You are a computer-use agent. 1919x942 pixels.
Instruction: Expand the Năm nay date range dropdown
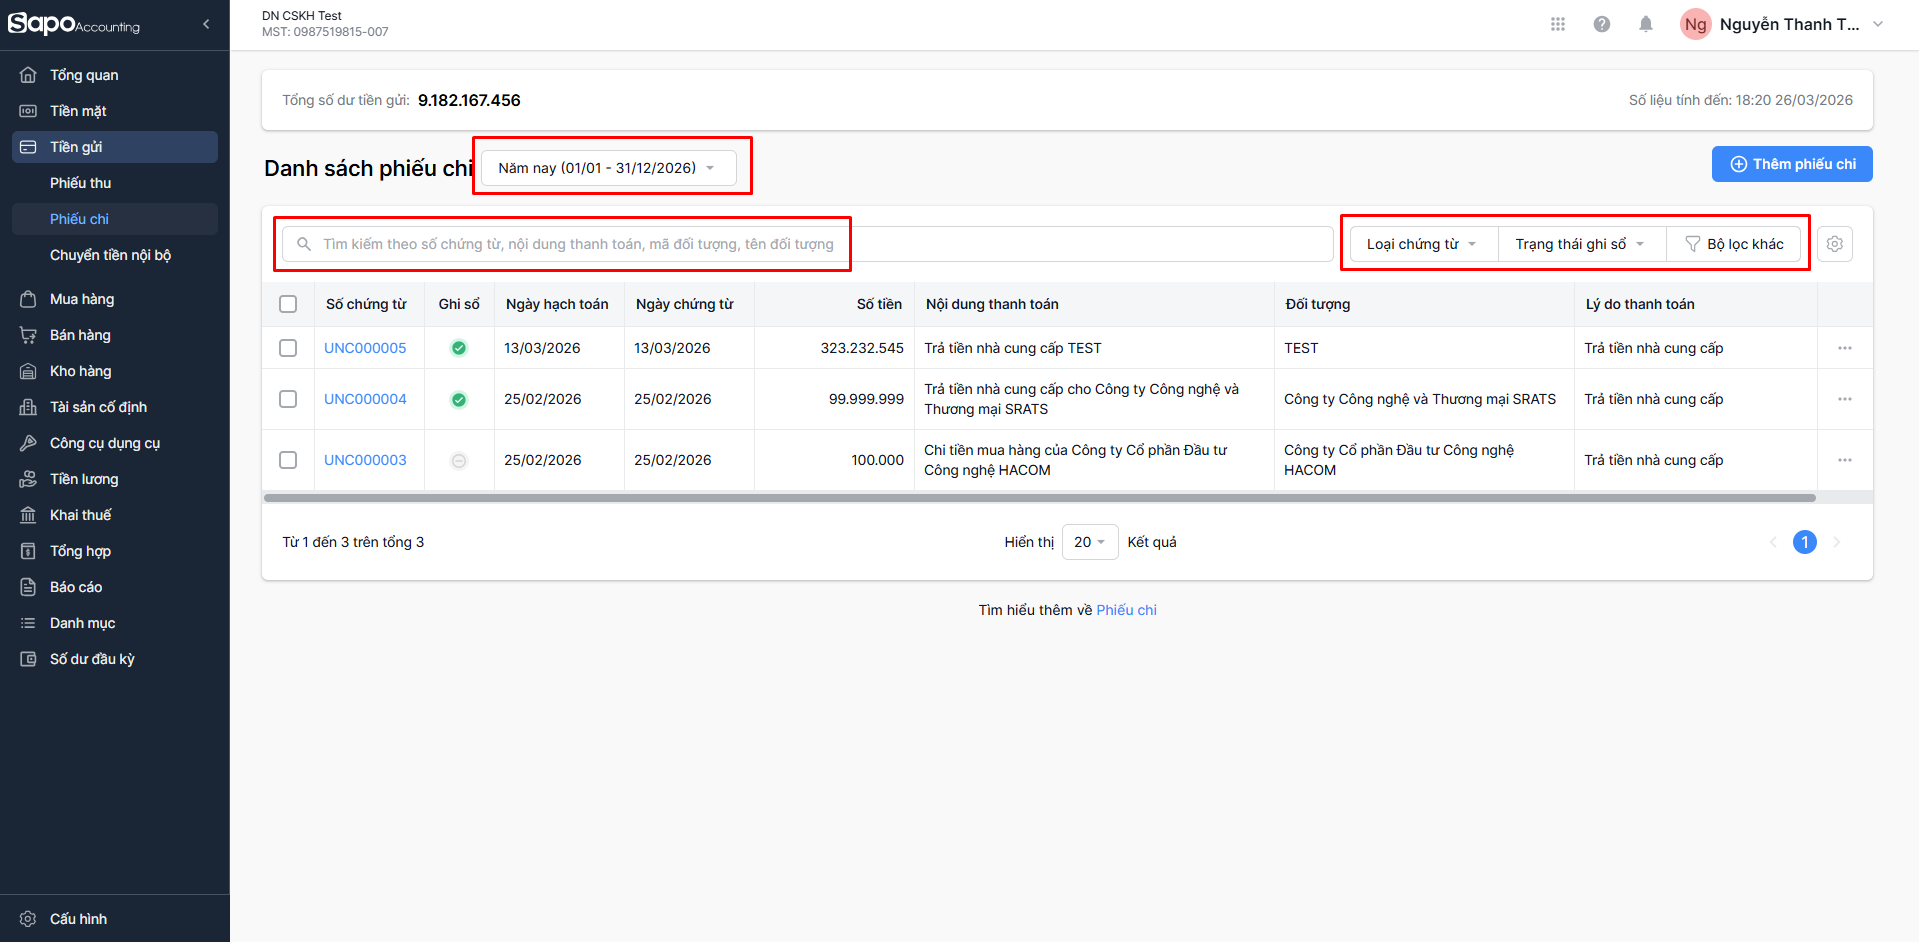click(608, 168)
